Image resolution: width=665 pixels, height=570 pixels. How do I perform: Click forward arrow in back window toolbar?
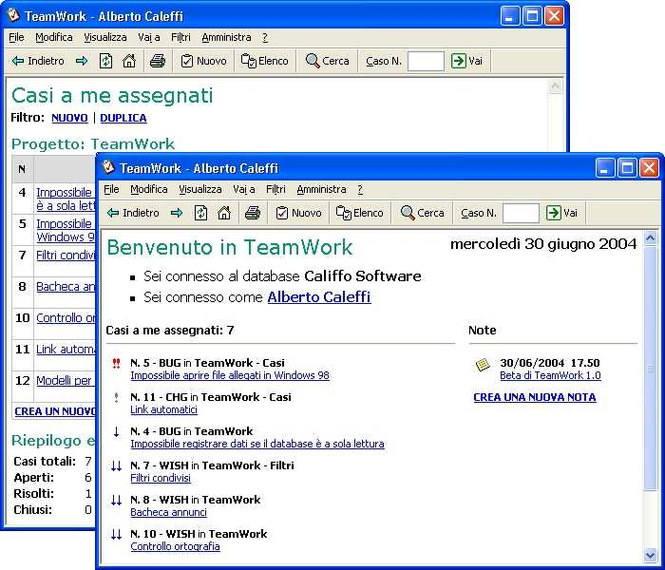click(x=82, y=61)
